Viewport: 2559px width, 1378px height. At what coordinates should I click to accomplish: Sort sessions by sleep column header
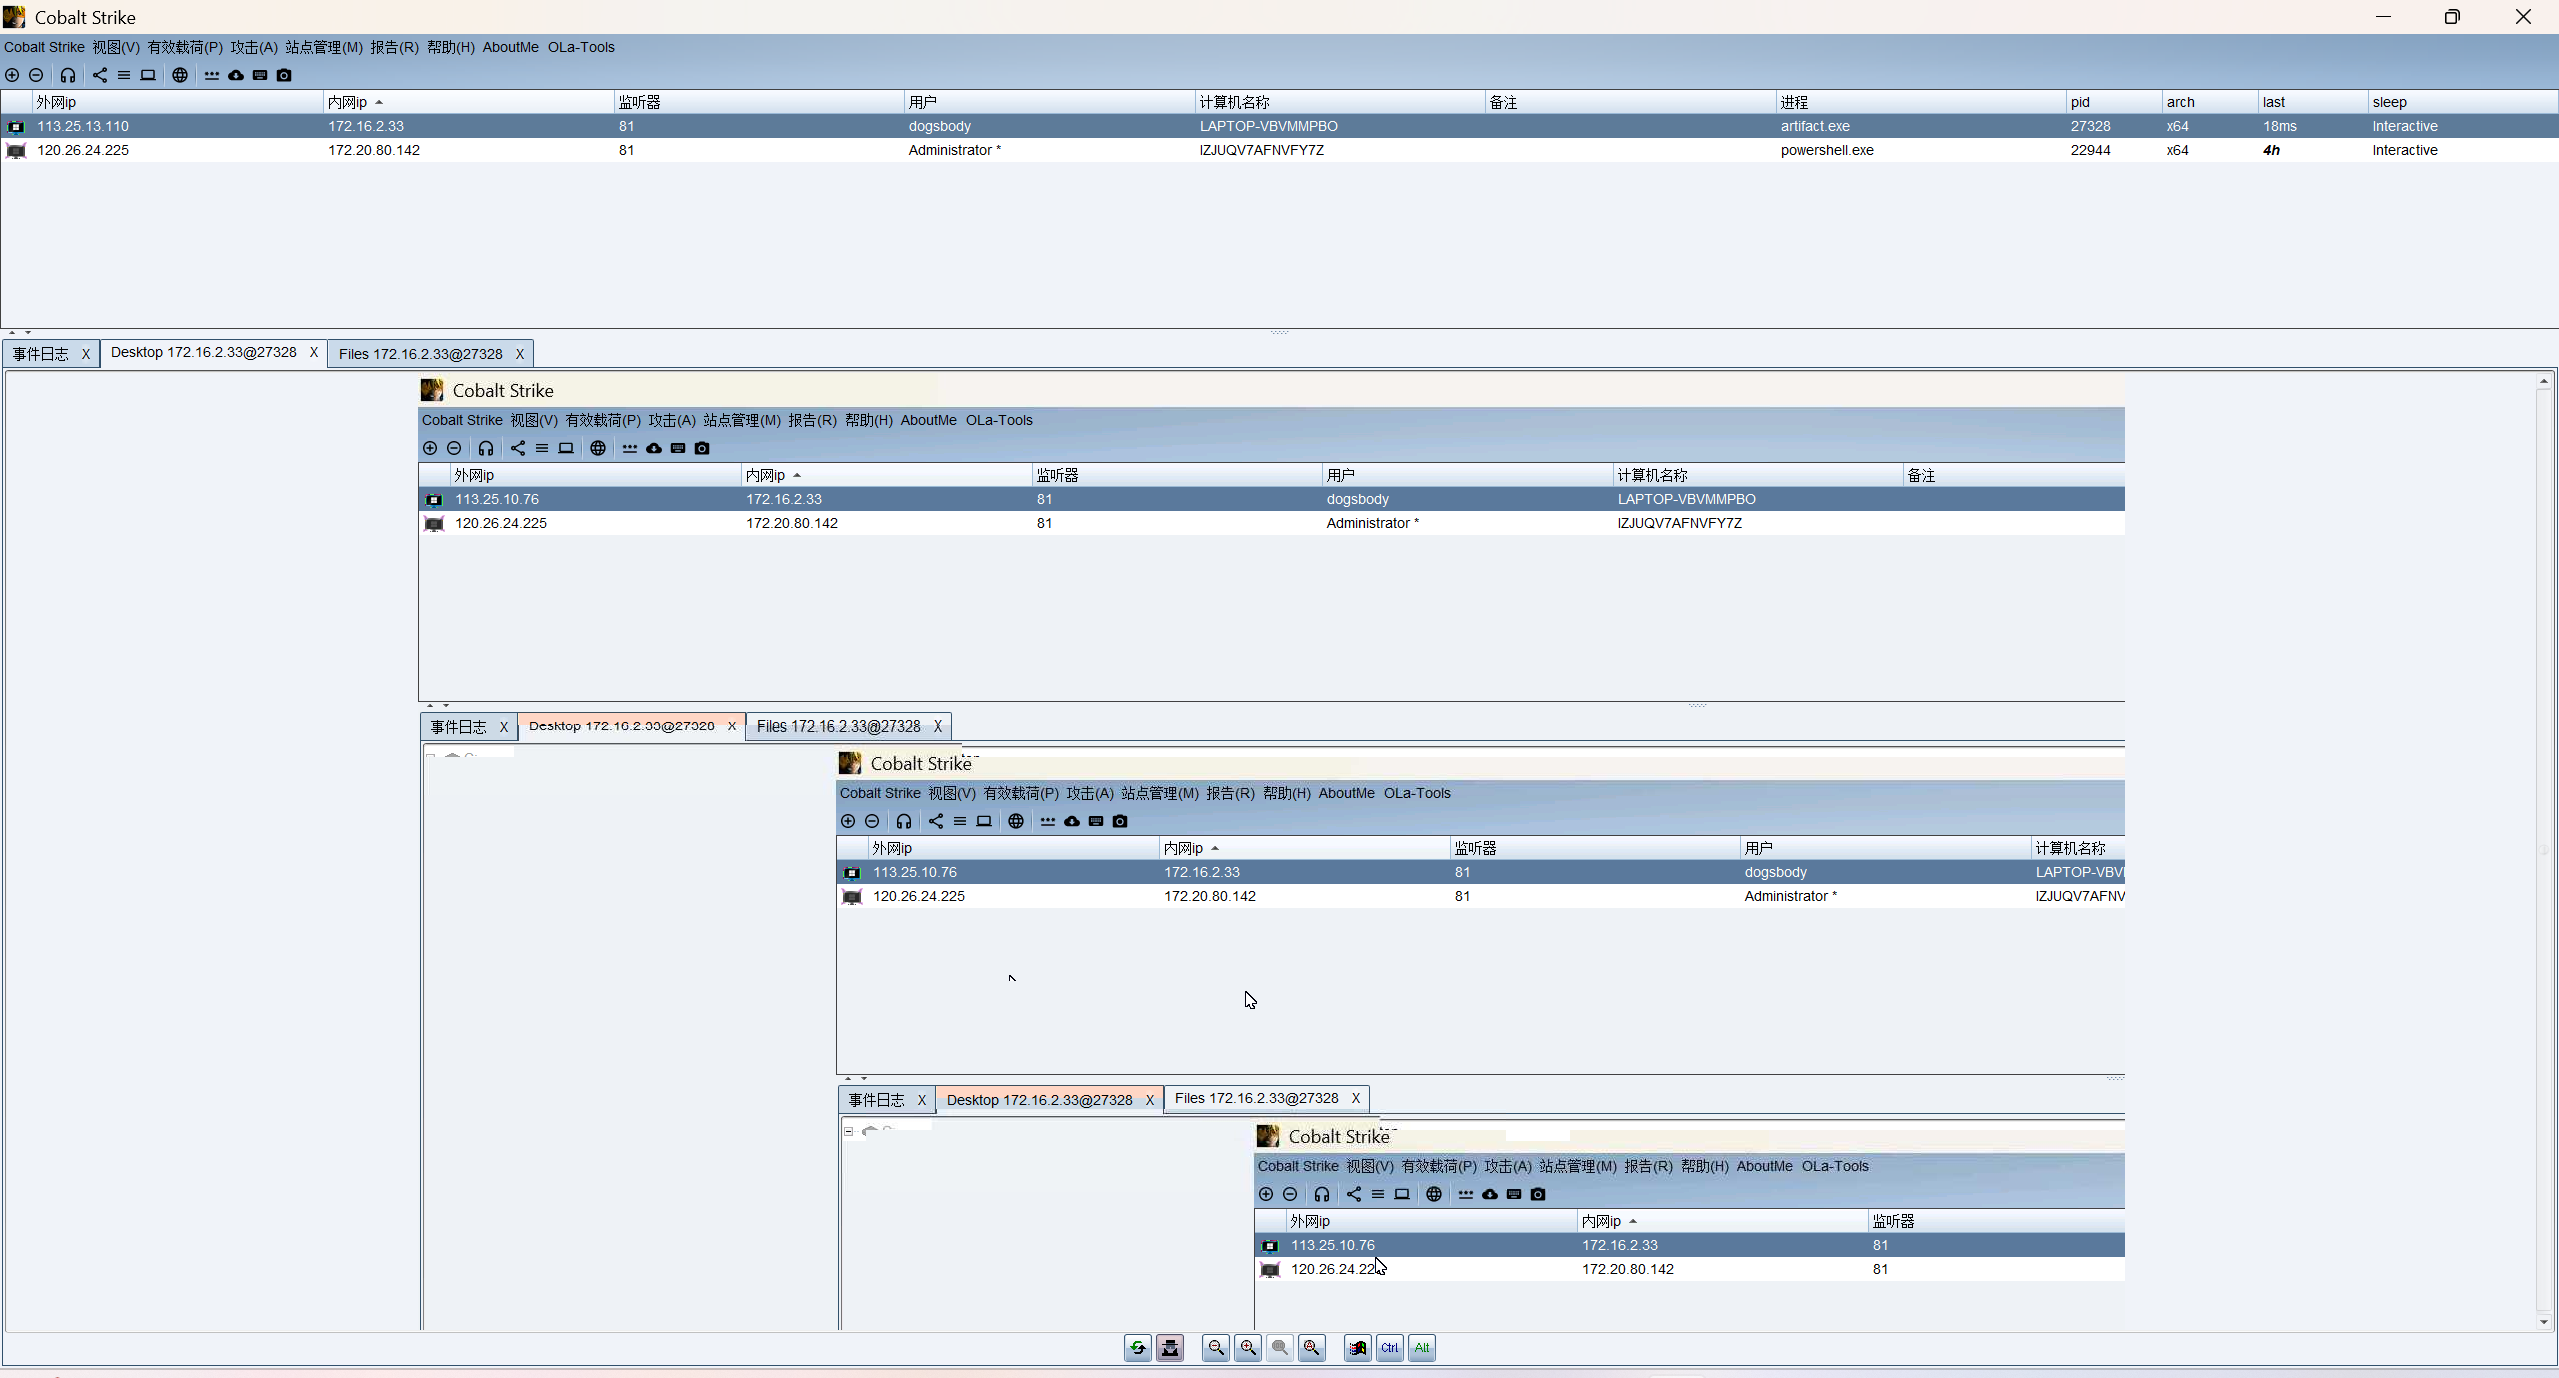point(2462,102)
